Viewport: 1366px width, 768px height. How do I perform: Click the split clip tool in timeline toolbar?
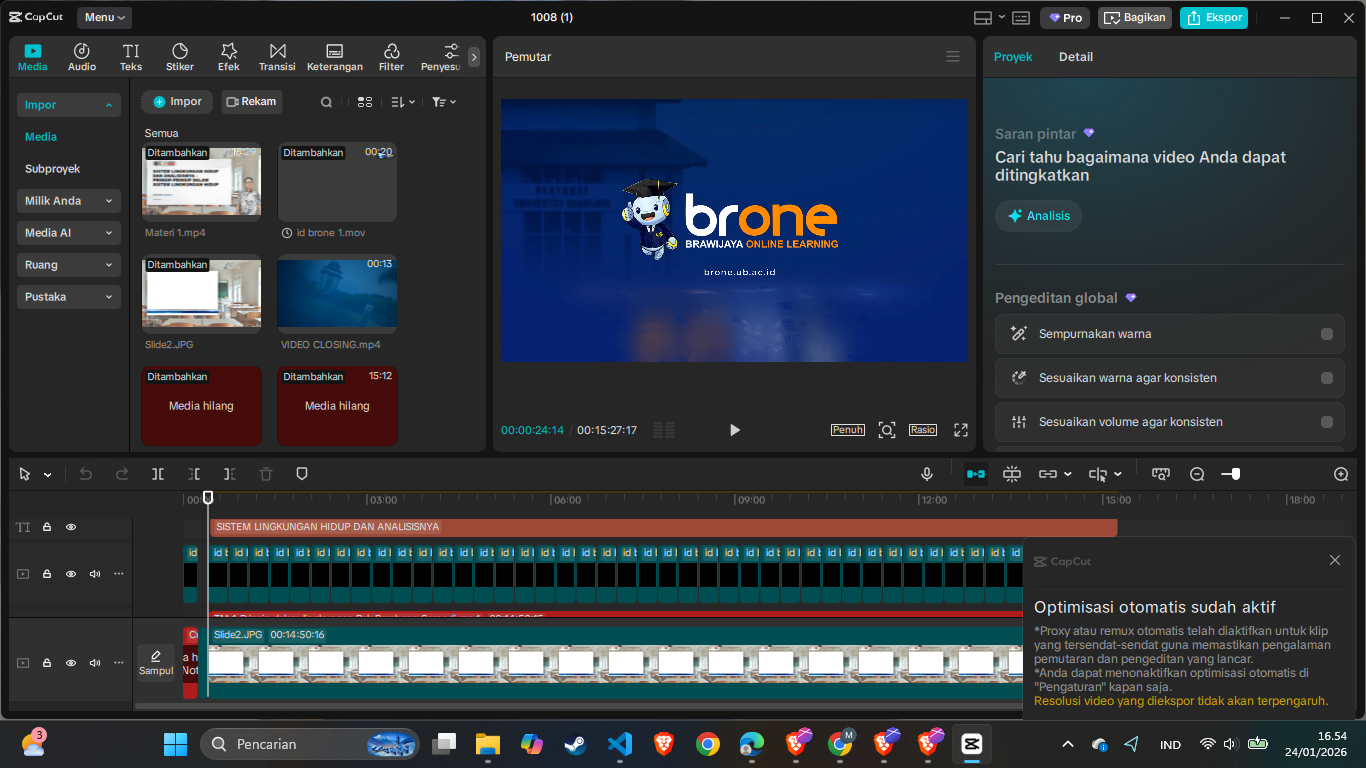tap(158, 474)
